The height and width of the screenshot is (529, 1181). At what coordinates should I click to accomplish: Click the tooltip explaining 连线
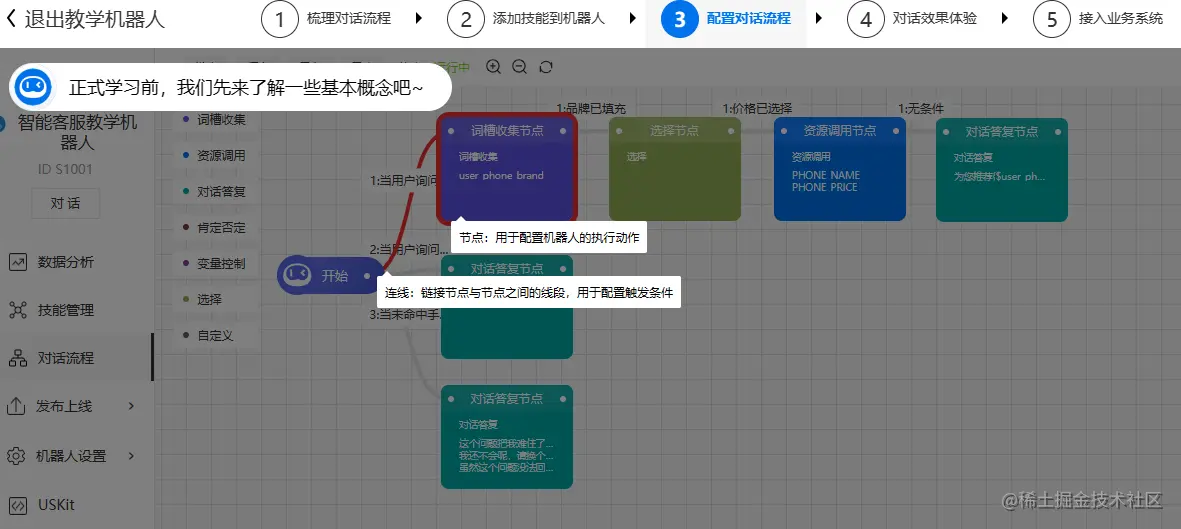[529, 292]
